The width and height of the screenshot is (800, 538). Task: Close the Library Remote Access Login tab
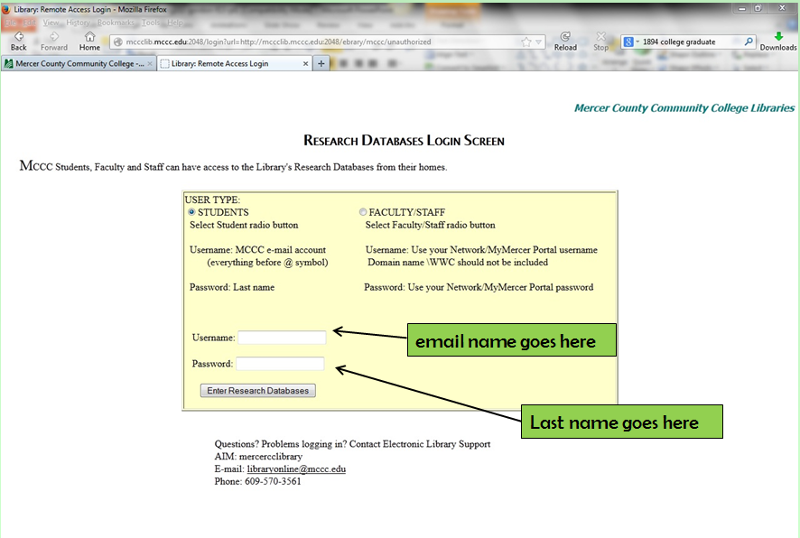point(306,64)
